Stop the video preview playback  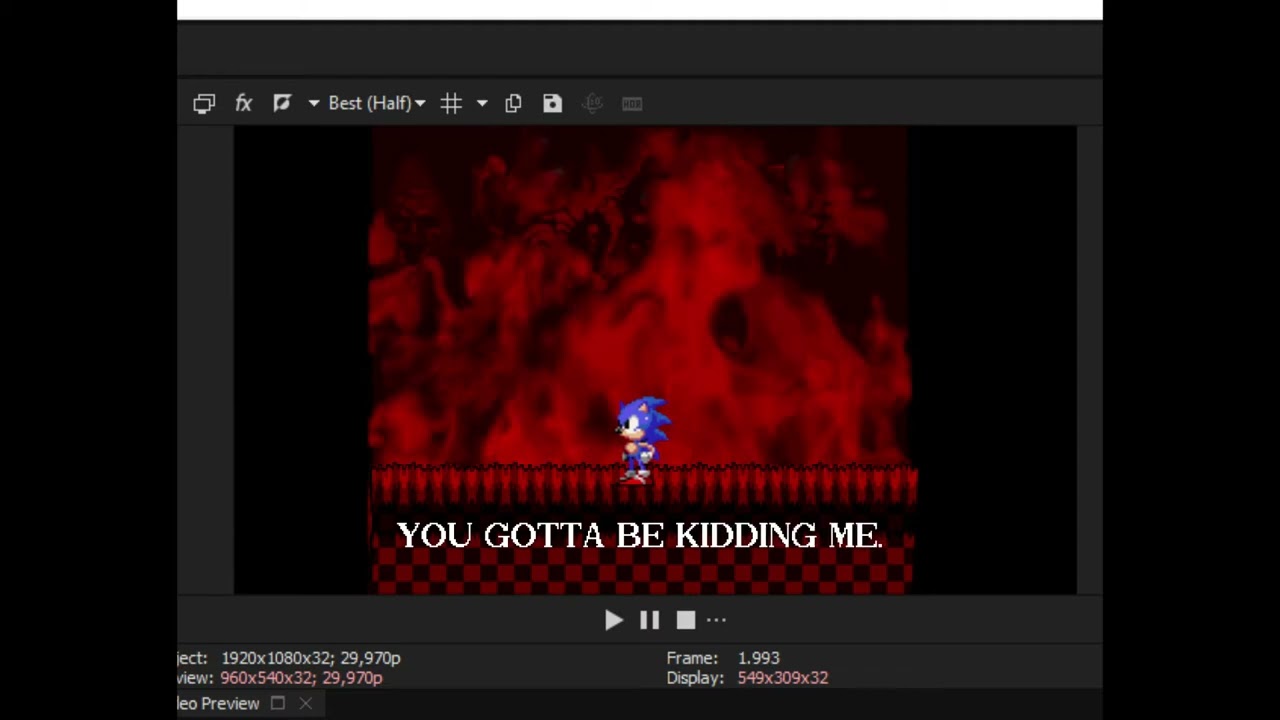685,620
